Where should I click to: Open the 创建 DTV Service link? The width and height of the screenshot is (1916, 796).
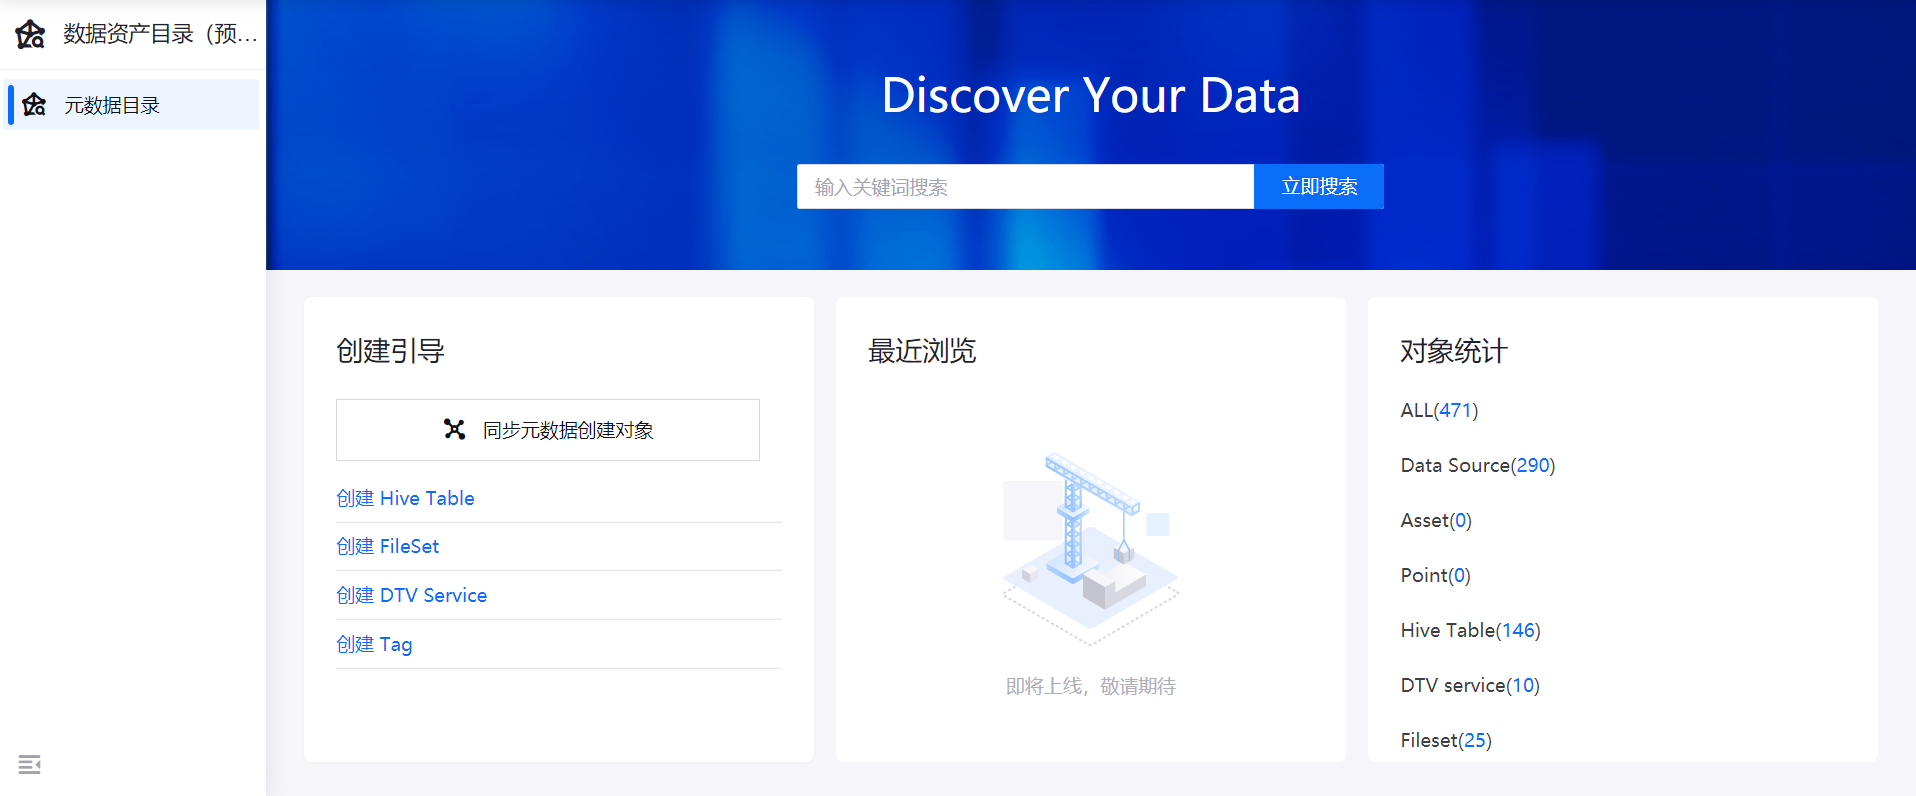[x=412, y=595]
